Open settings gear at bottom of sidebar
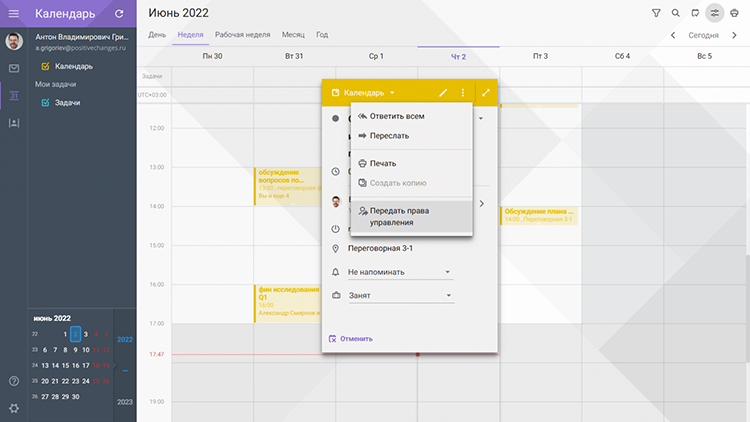The height and width of the screenshot is (422, 750). 14,408
